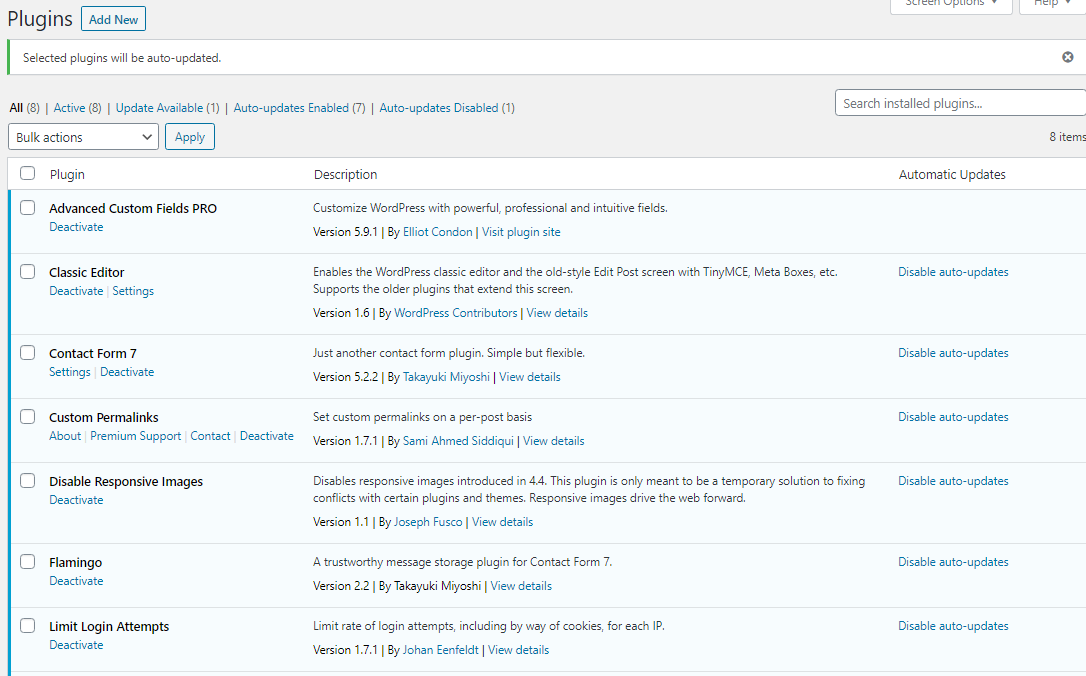This screenshot has height=676, width=1086.
Task: Tick the Contact Form 7 checkbox
Action: (28, 353)
